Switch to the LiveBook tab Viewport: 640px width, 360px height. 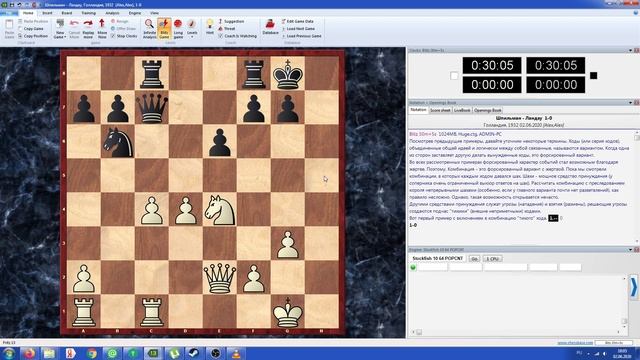[462, 110]
